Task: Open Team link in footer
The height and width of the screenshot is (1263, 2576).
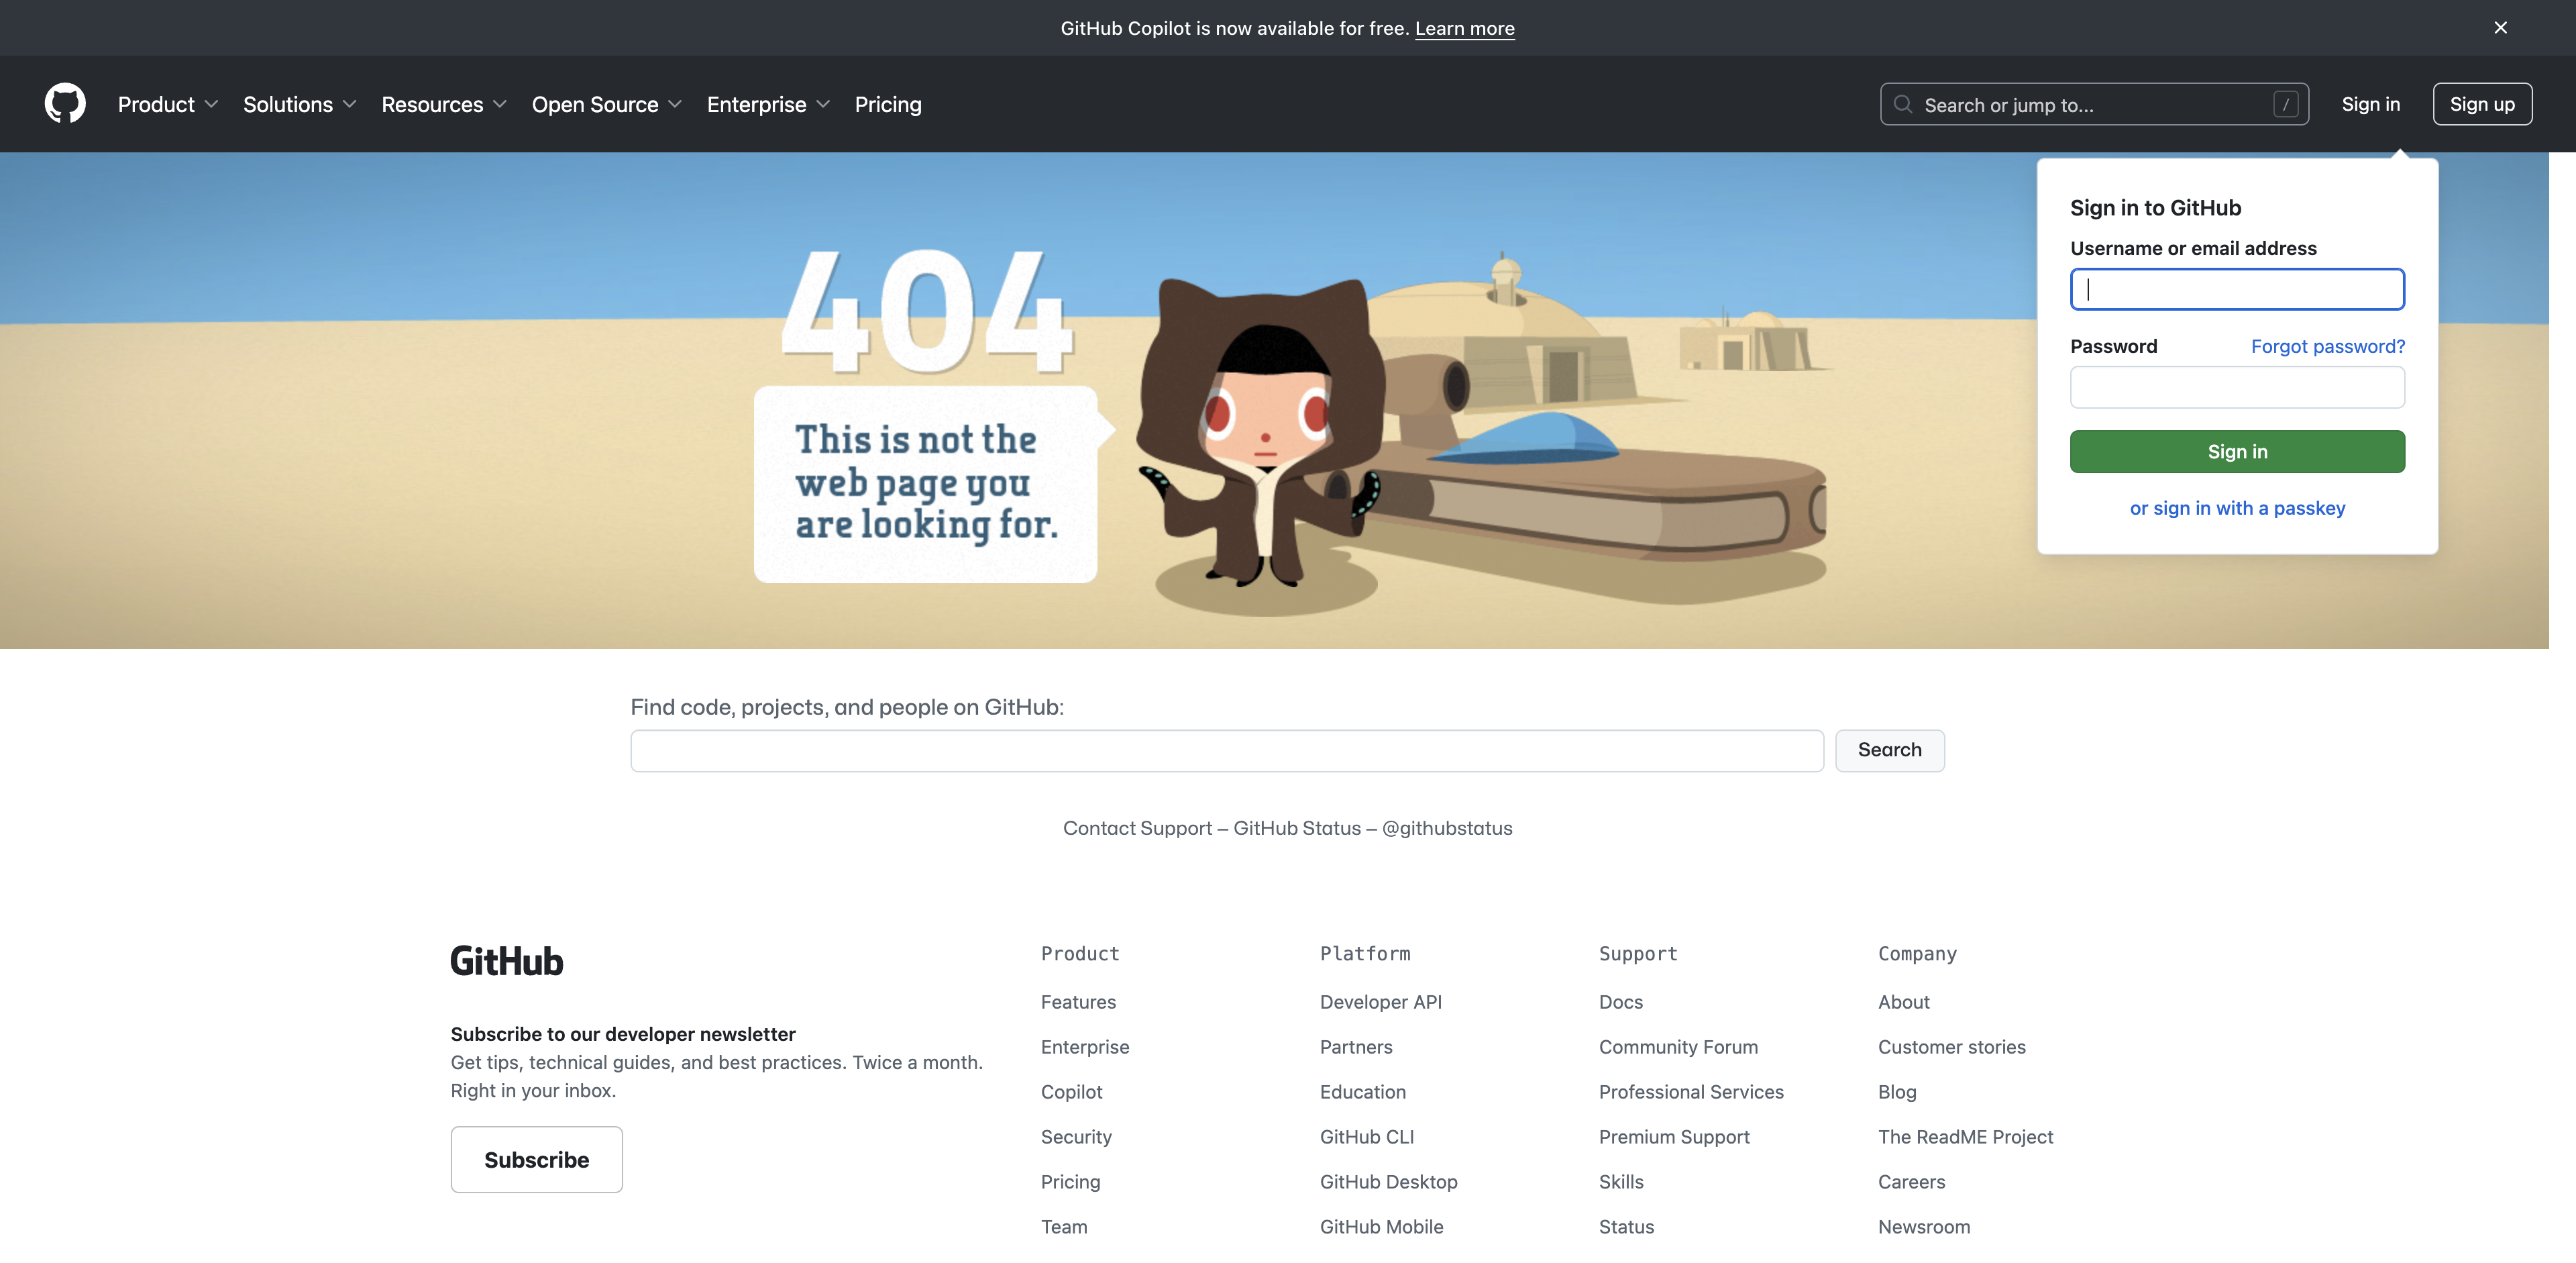Action: pyautogui.click(x=1064, y=1227)
